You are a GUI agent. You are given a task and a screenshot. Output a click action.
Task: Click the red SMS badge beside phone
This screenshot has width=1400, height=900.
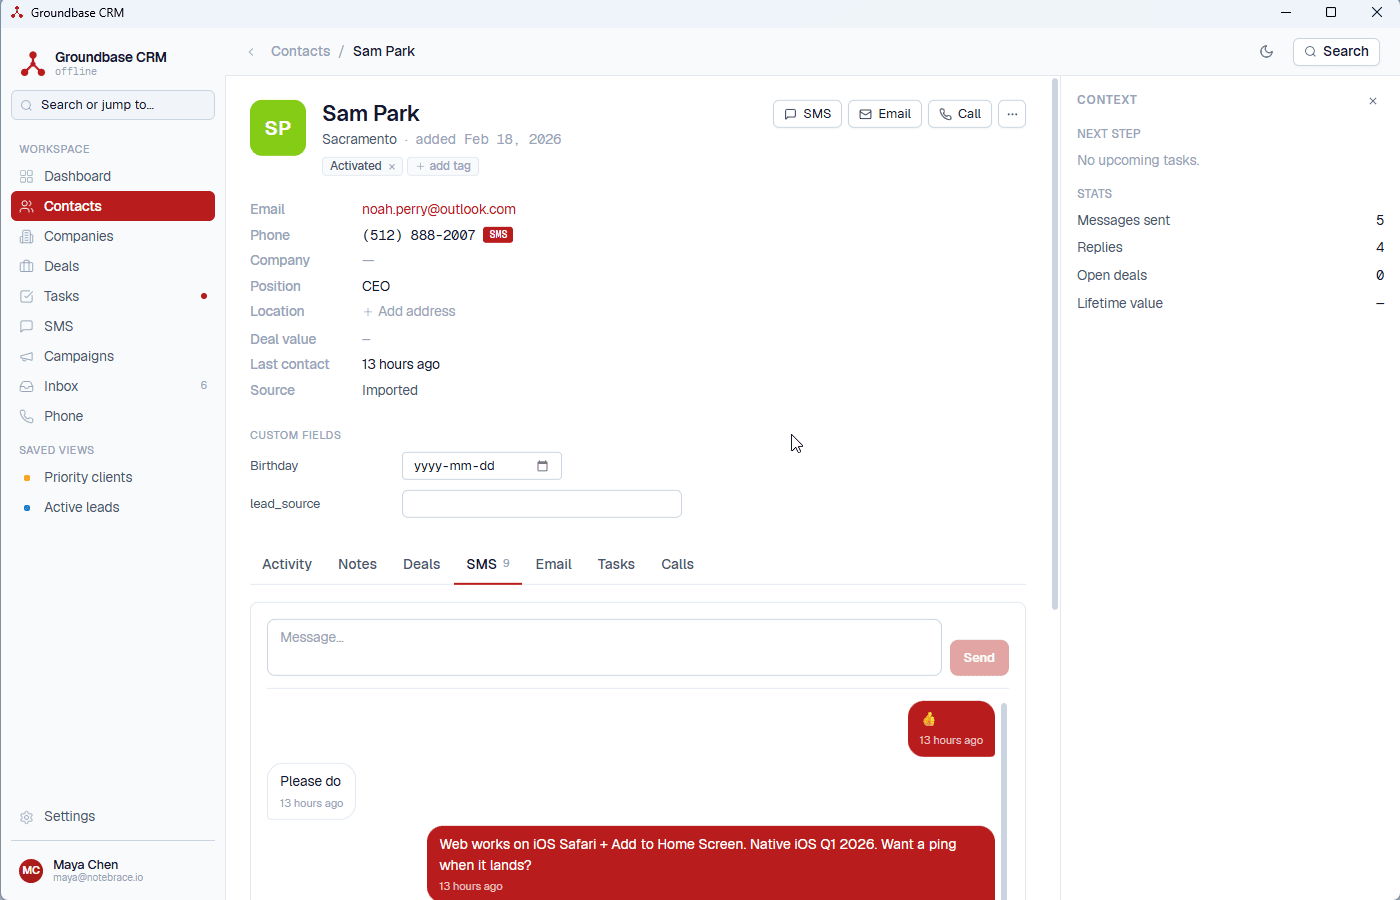click(498, 235)
